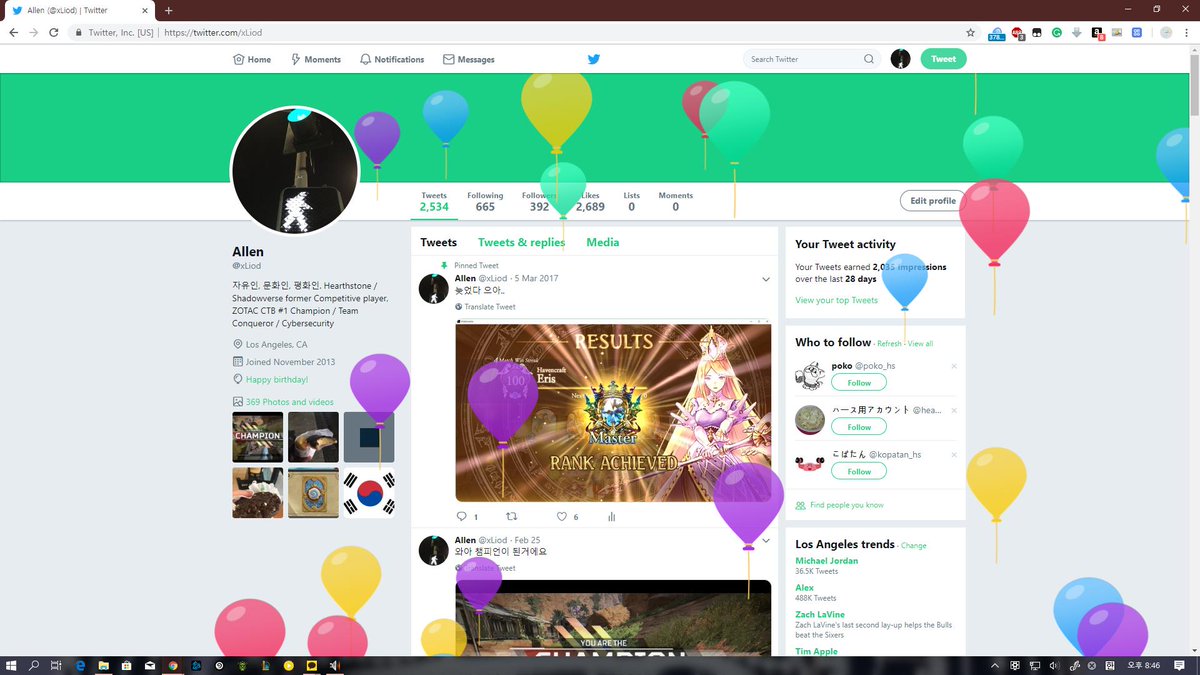Viewport: 1200px width, 675px height.
Task: Open the Korean flag media thumbnail
Action: click(369, 493)
